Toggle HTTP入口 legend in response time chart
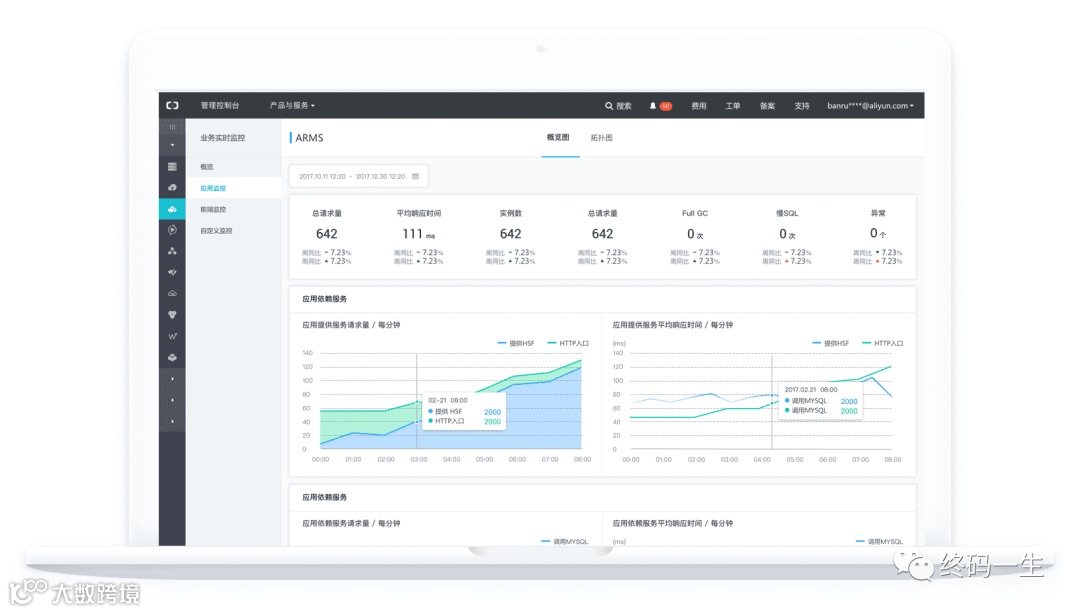Screen dimensions: 1080x613 coord(883,343)
